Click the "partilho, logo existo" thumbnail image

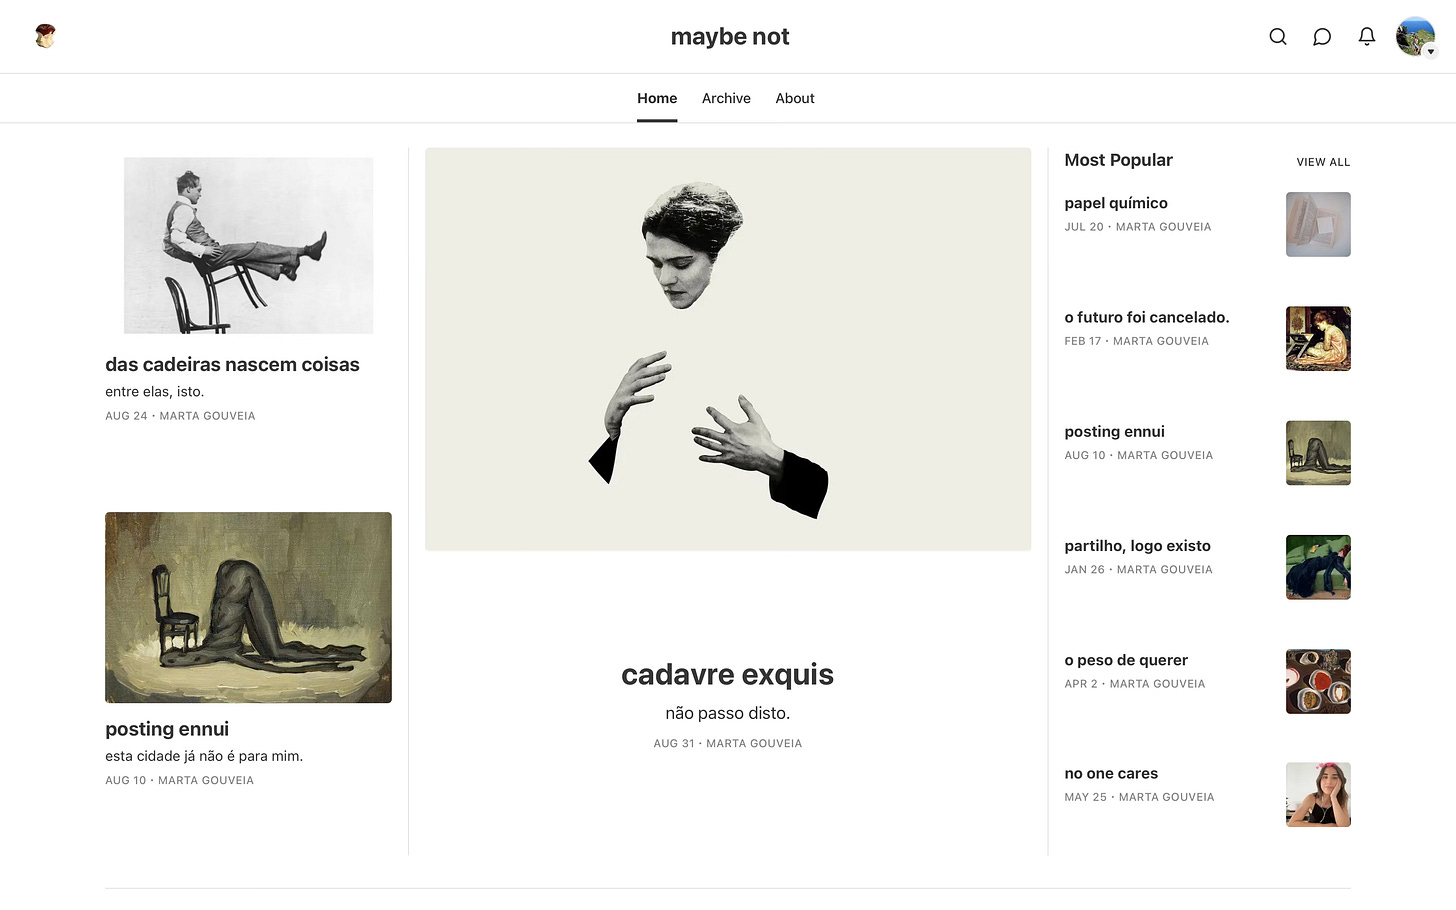pyautogui.click(x=1318, y=567)
